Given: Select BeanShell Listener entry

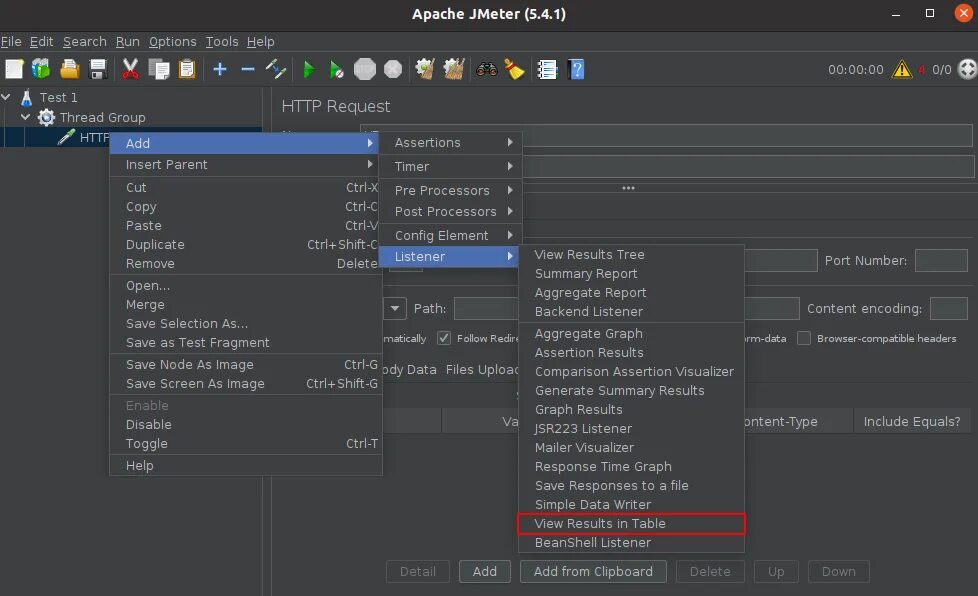Looking at the screenshot, I should point(631,542).
